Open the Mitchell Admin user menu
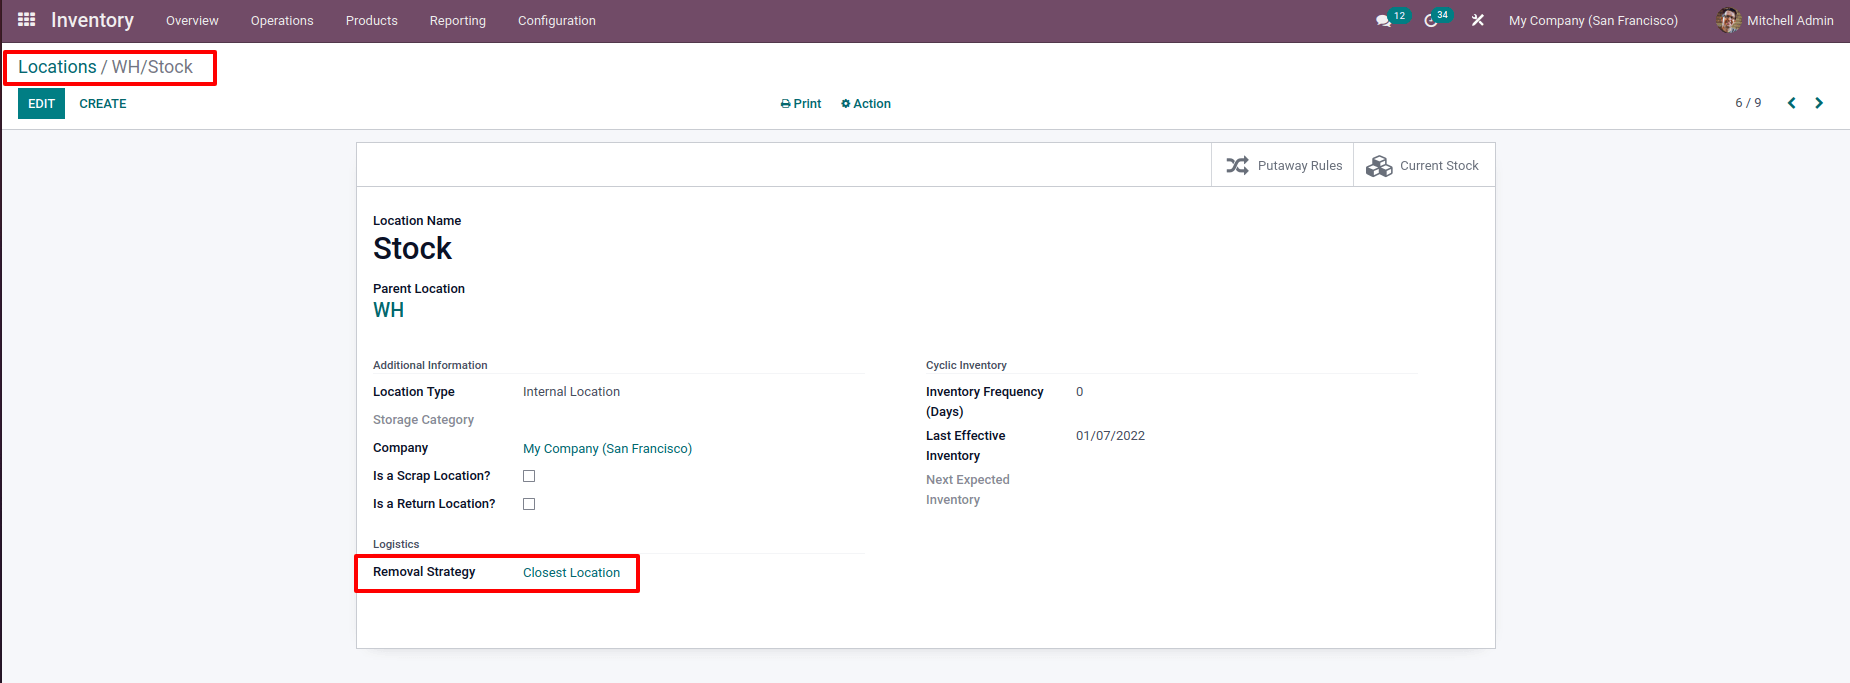1850x683 pixels. click(x=1775, y=20)
